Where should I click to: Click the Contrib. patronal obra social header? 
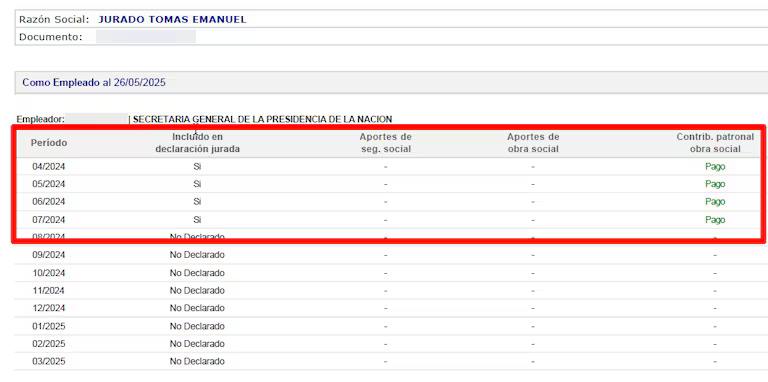pos(715,143)
